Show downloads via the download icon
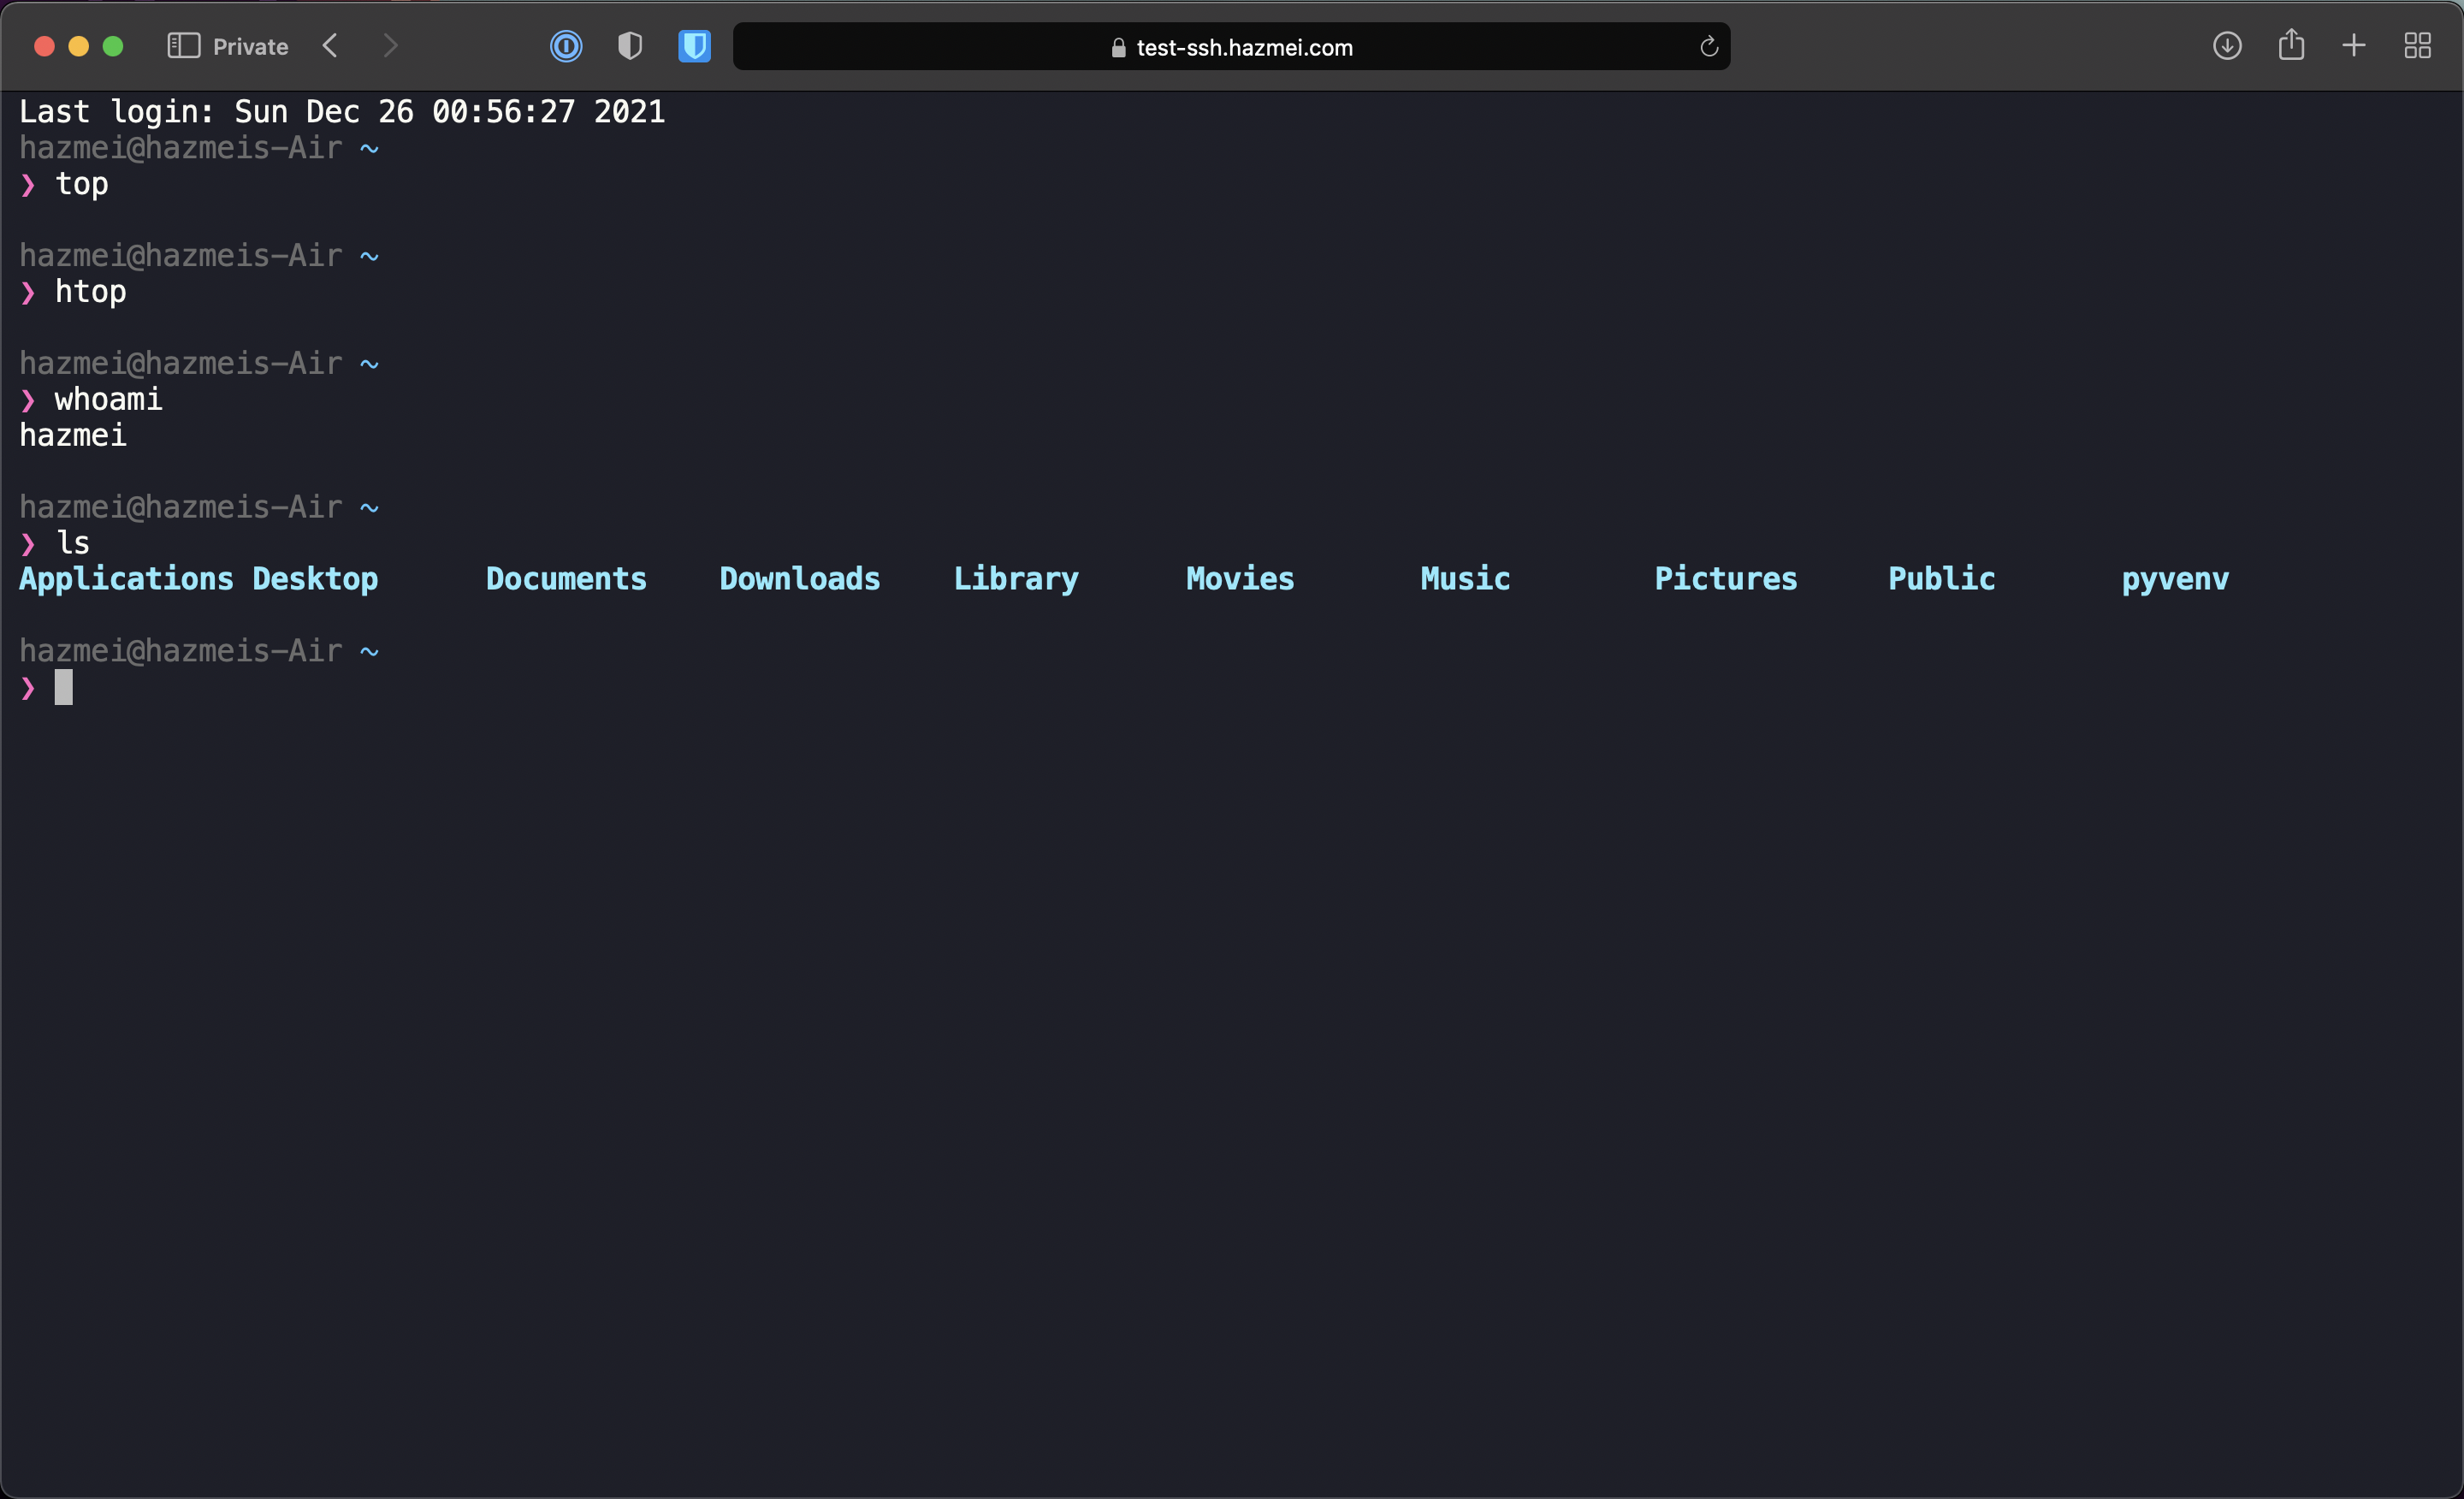Screen dimensions: 2464x1499 [x=2227, y=46]
